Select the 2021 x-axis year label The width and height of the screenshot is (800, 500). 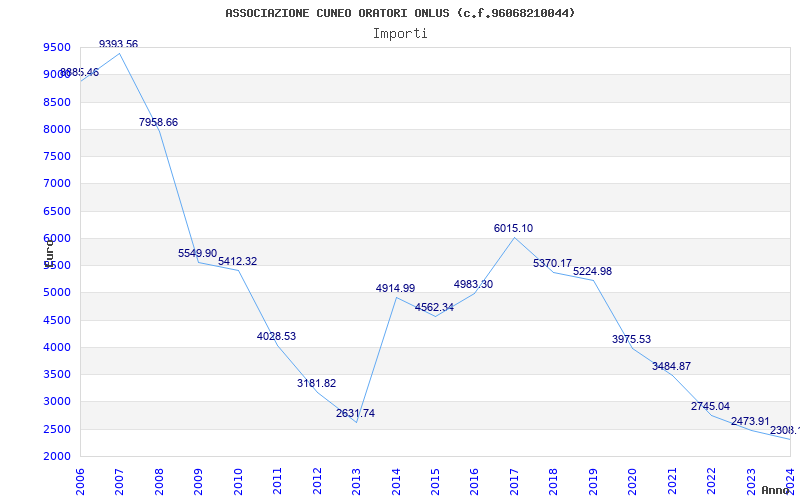click(672, 481)
